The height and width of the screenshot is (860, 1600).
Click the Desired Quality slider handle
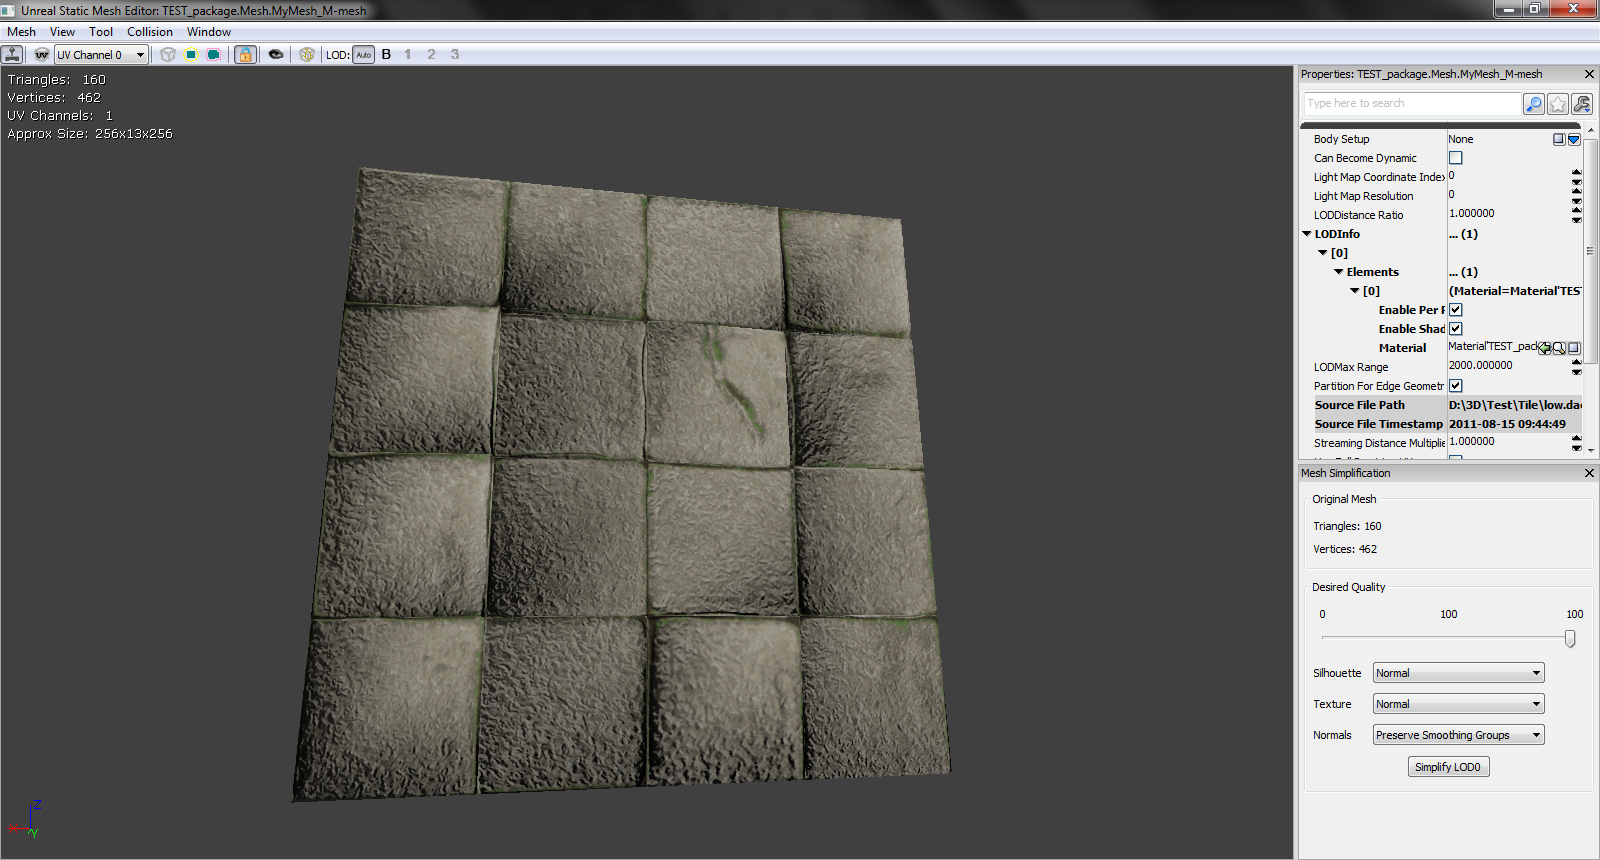tap(1570, 638)
